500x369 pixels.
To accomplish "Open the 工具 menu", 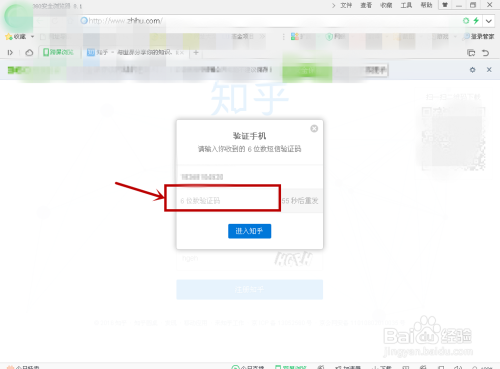I will tap(406, 5).
